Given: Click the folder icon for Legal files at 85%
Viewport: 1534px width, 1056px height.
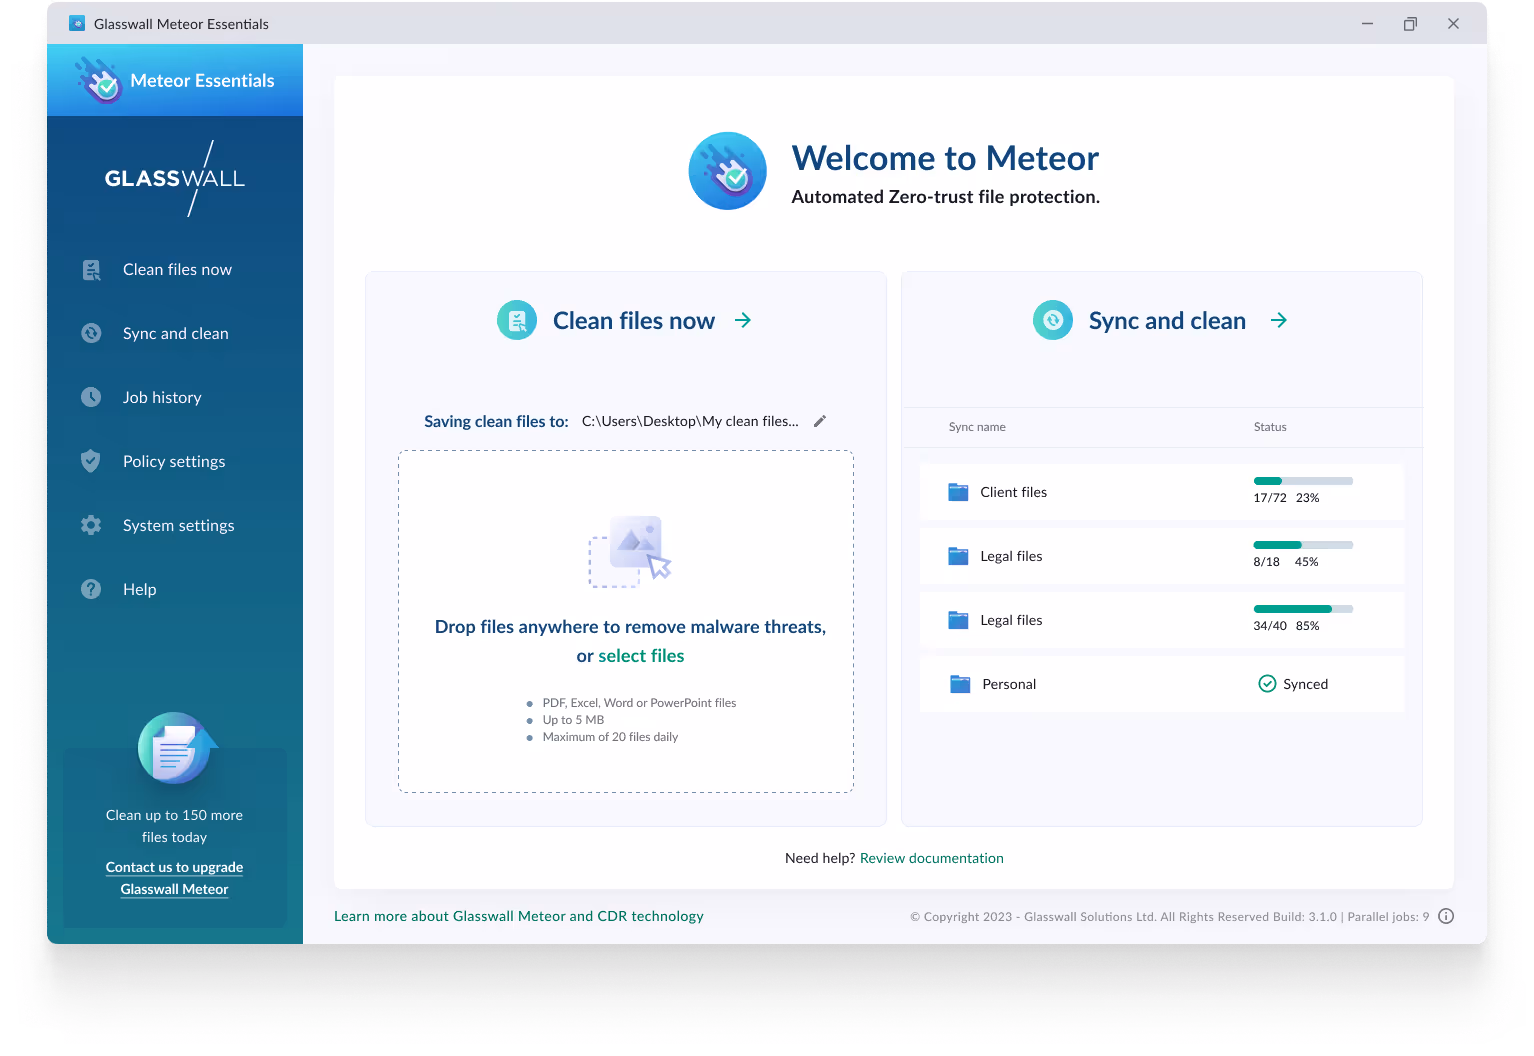Looking at the screenshot, I should point(958,620).
